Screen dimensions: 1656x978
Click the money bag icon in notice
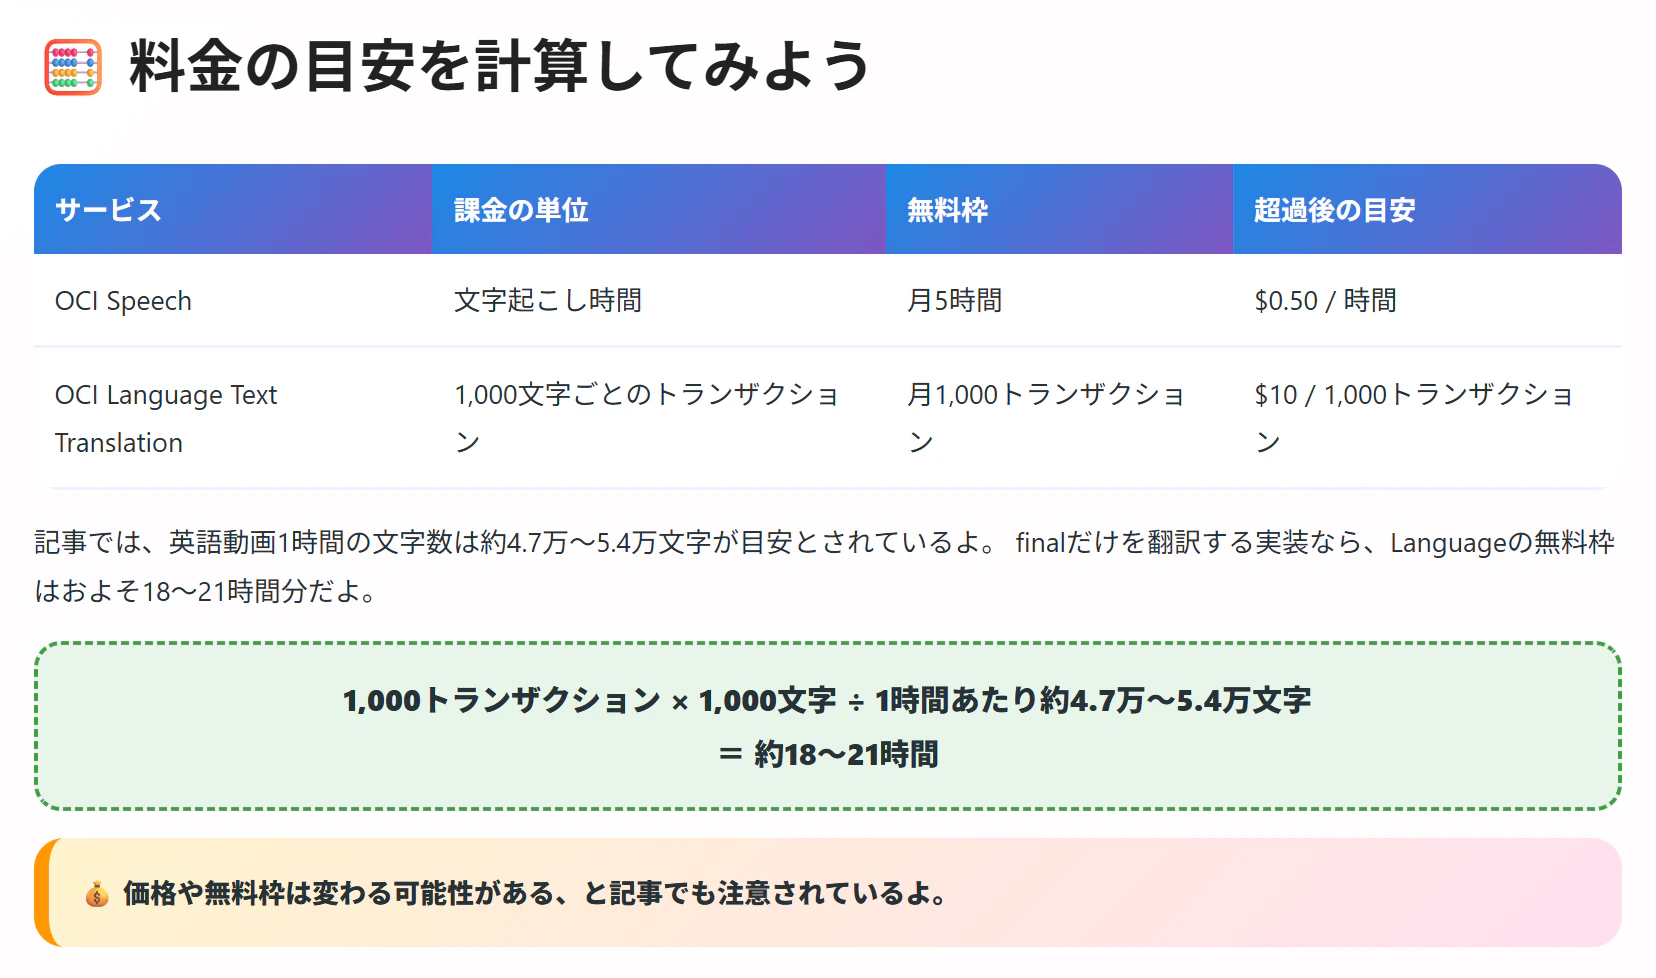pyautogui.click(x=96, y=894)
